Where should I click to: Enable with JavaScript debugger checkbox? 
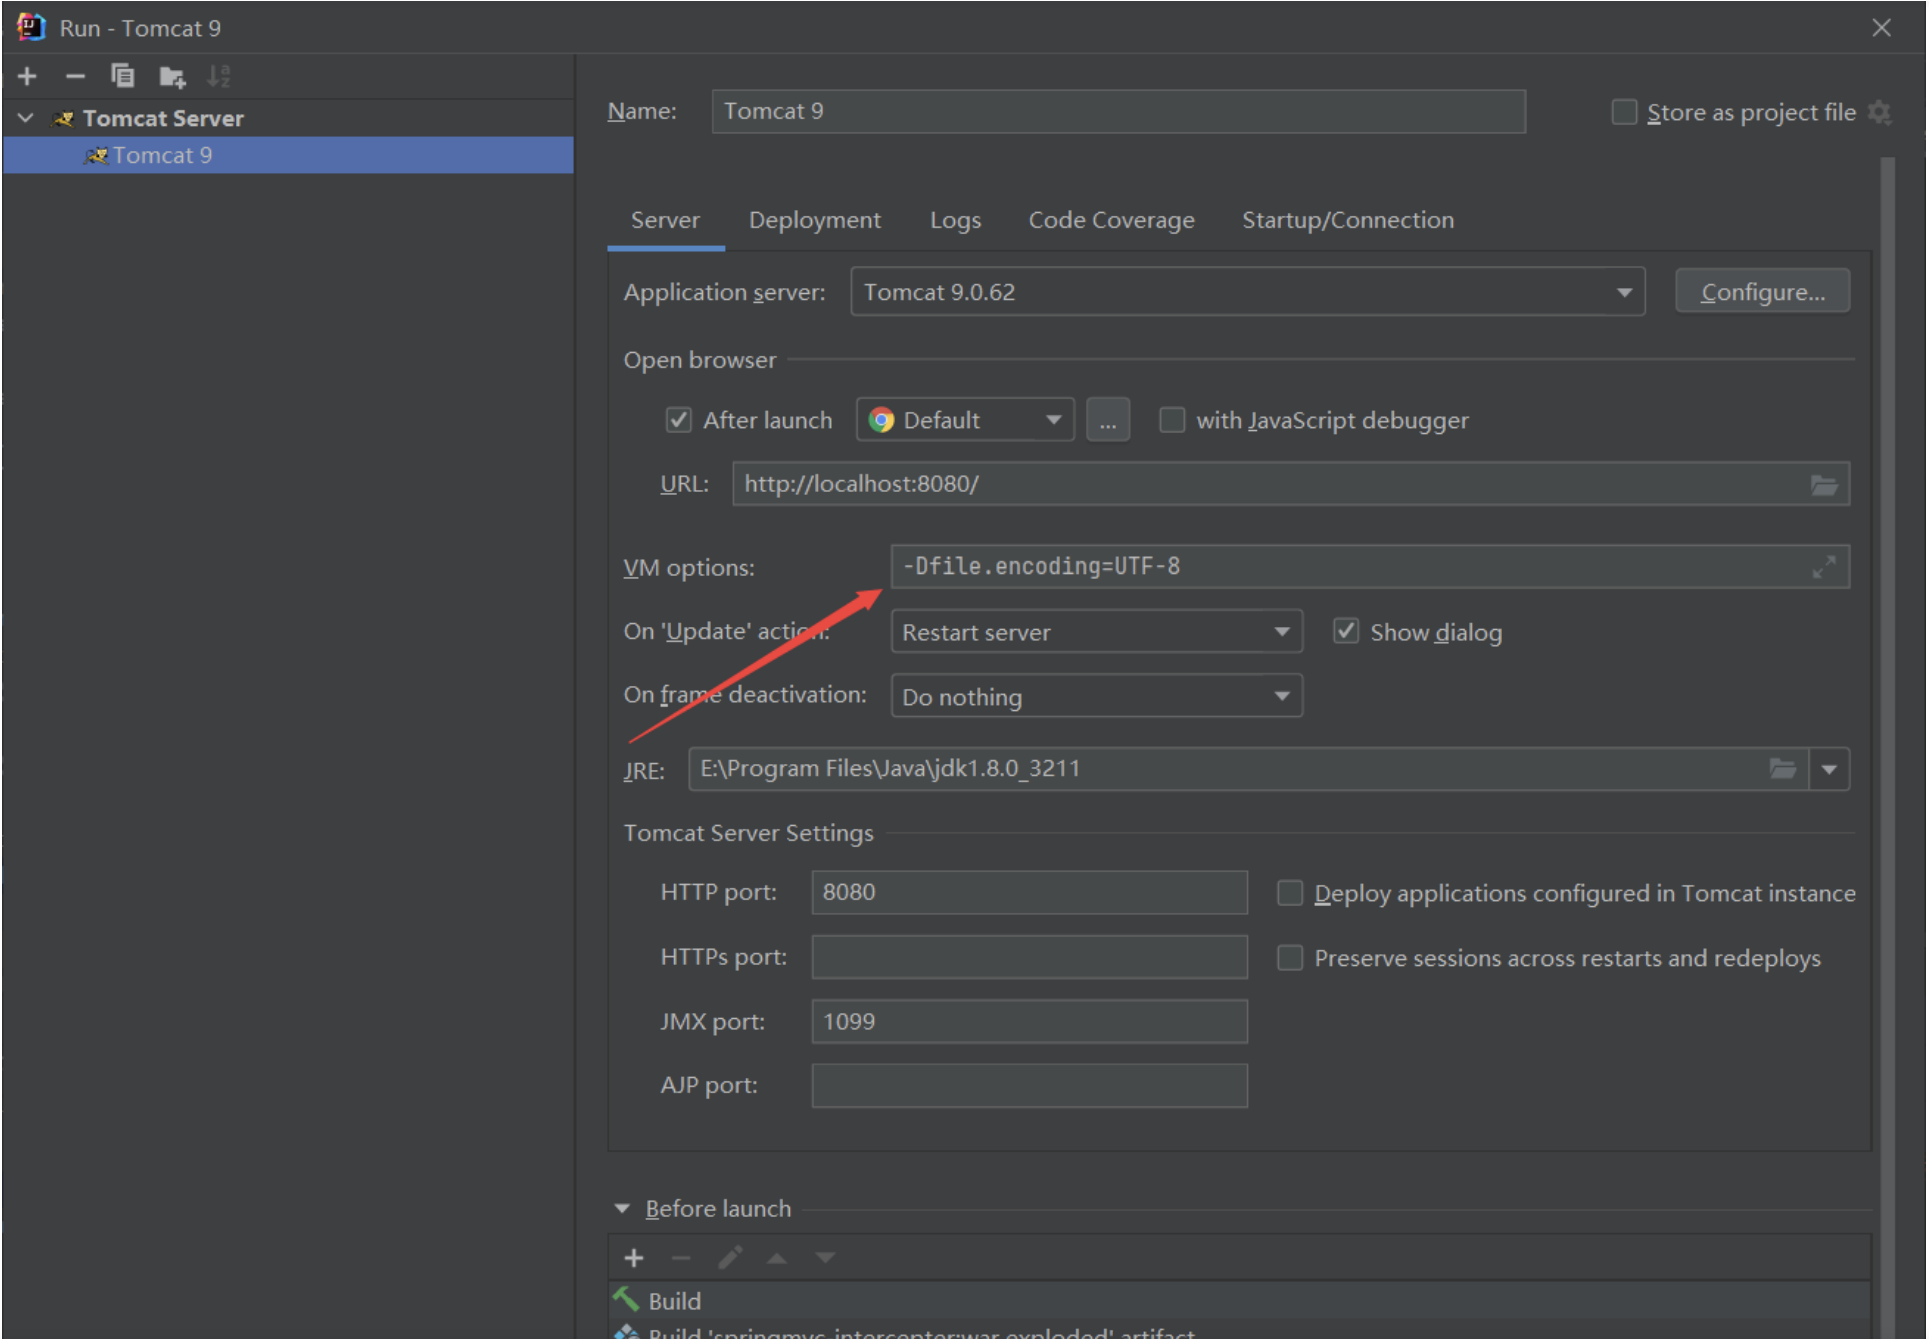1171,420
